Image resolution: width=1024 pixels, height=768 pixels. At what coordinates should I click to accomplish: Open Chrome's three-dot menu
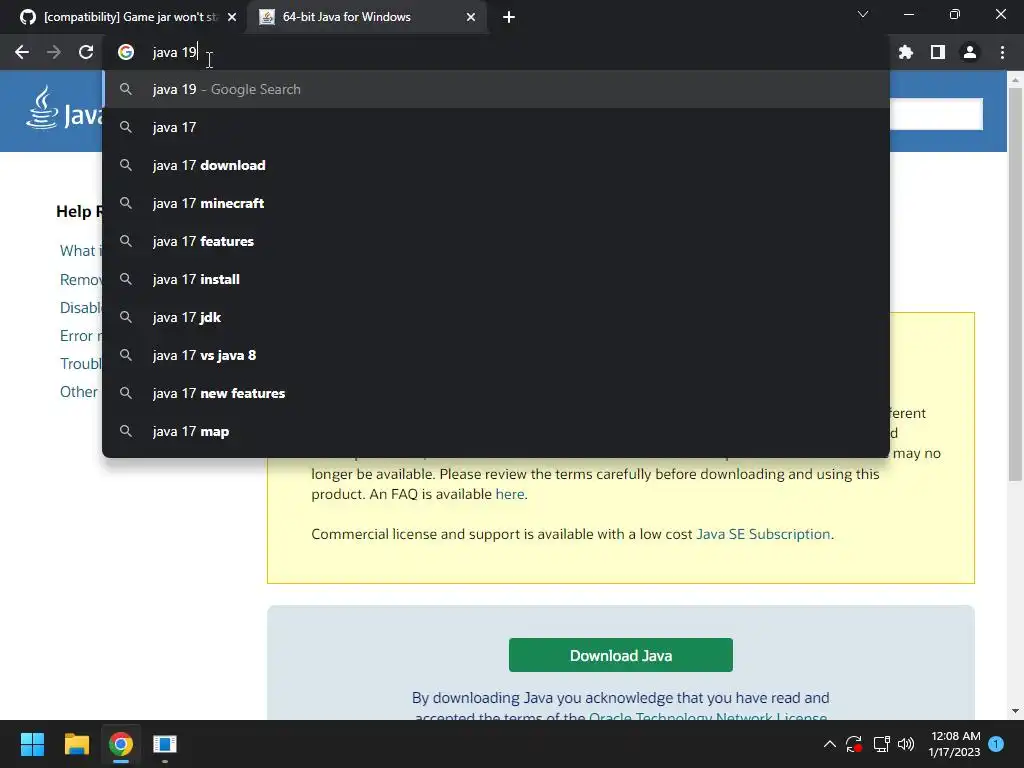(x=1002, y=52)
